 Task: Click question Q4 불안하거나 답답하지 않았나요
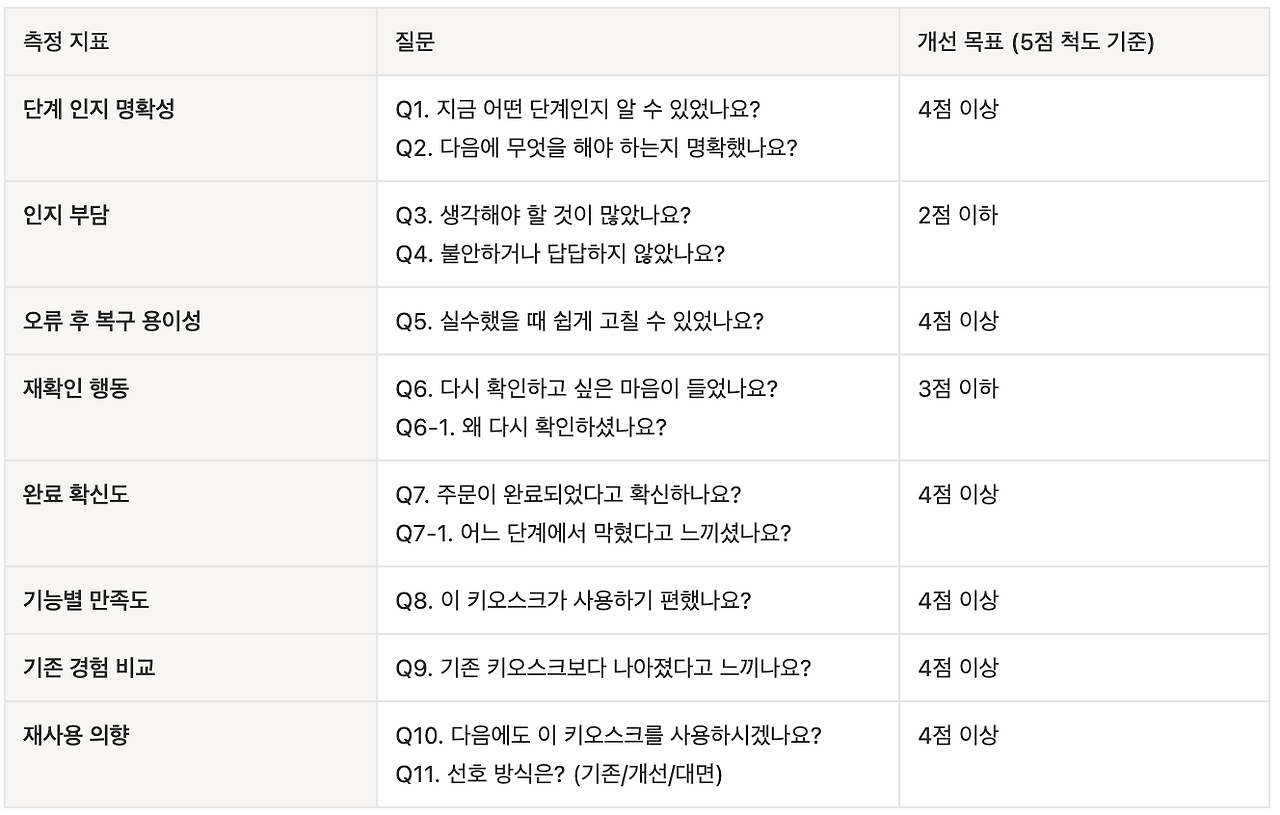[x=560, y=254]
